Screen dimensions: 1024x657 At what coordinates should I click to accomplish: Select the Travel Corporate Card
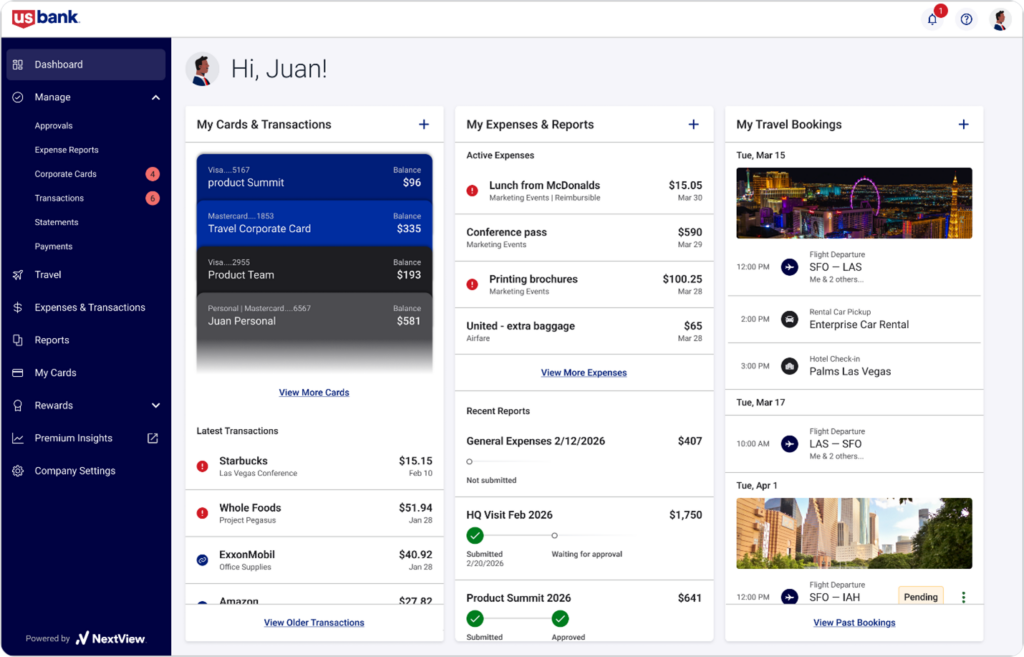click(x=314, y=223)
